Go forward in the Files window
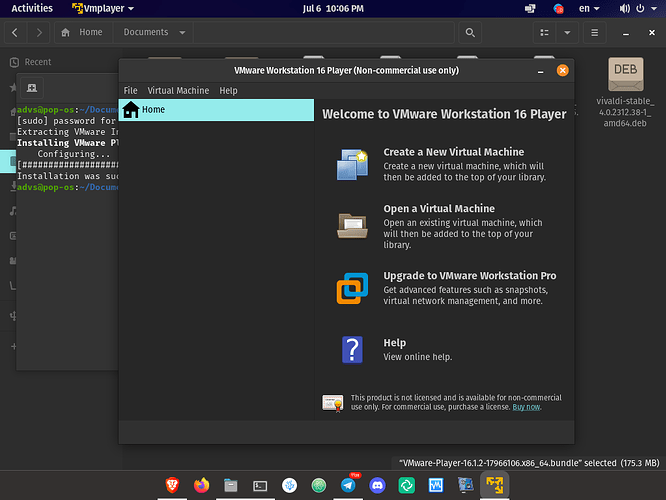 pos(39,32)
